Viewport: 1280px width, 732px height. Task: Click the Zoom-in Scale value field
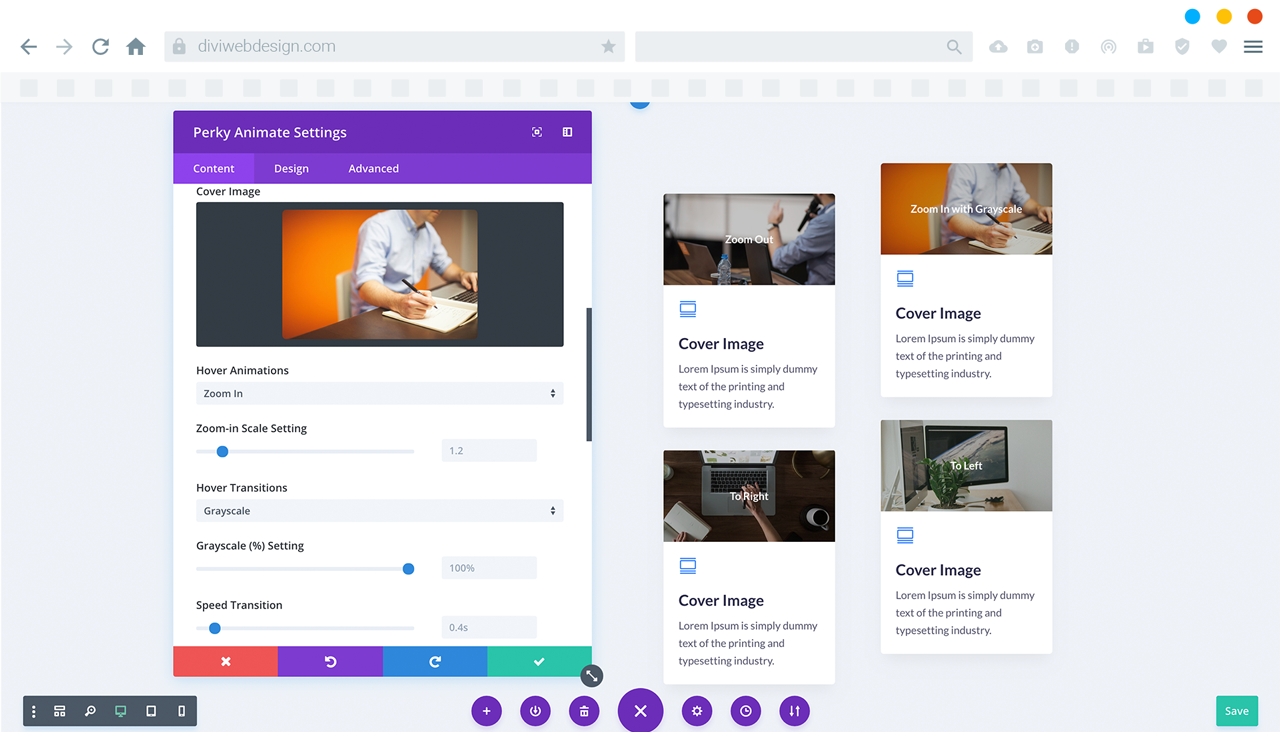pyautogui.click(x=489, y=451)
